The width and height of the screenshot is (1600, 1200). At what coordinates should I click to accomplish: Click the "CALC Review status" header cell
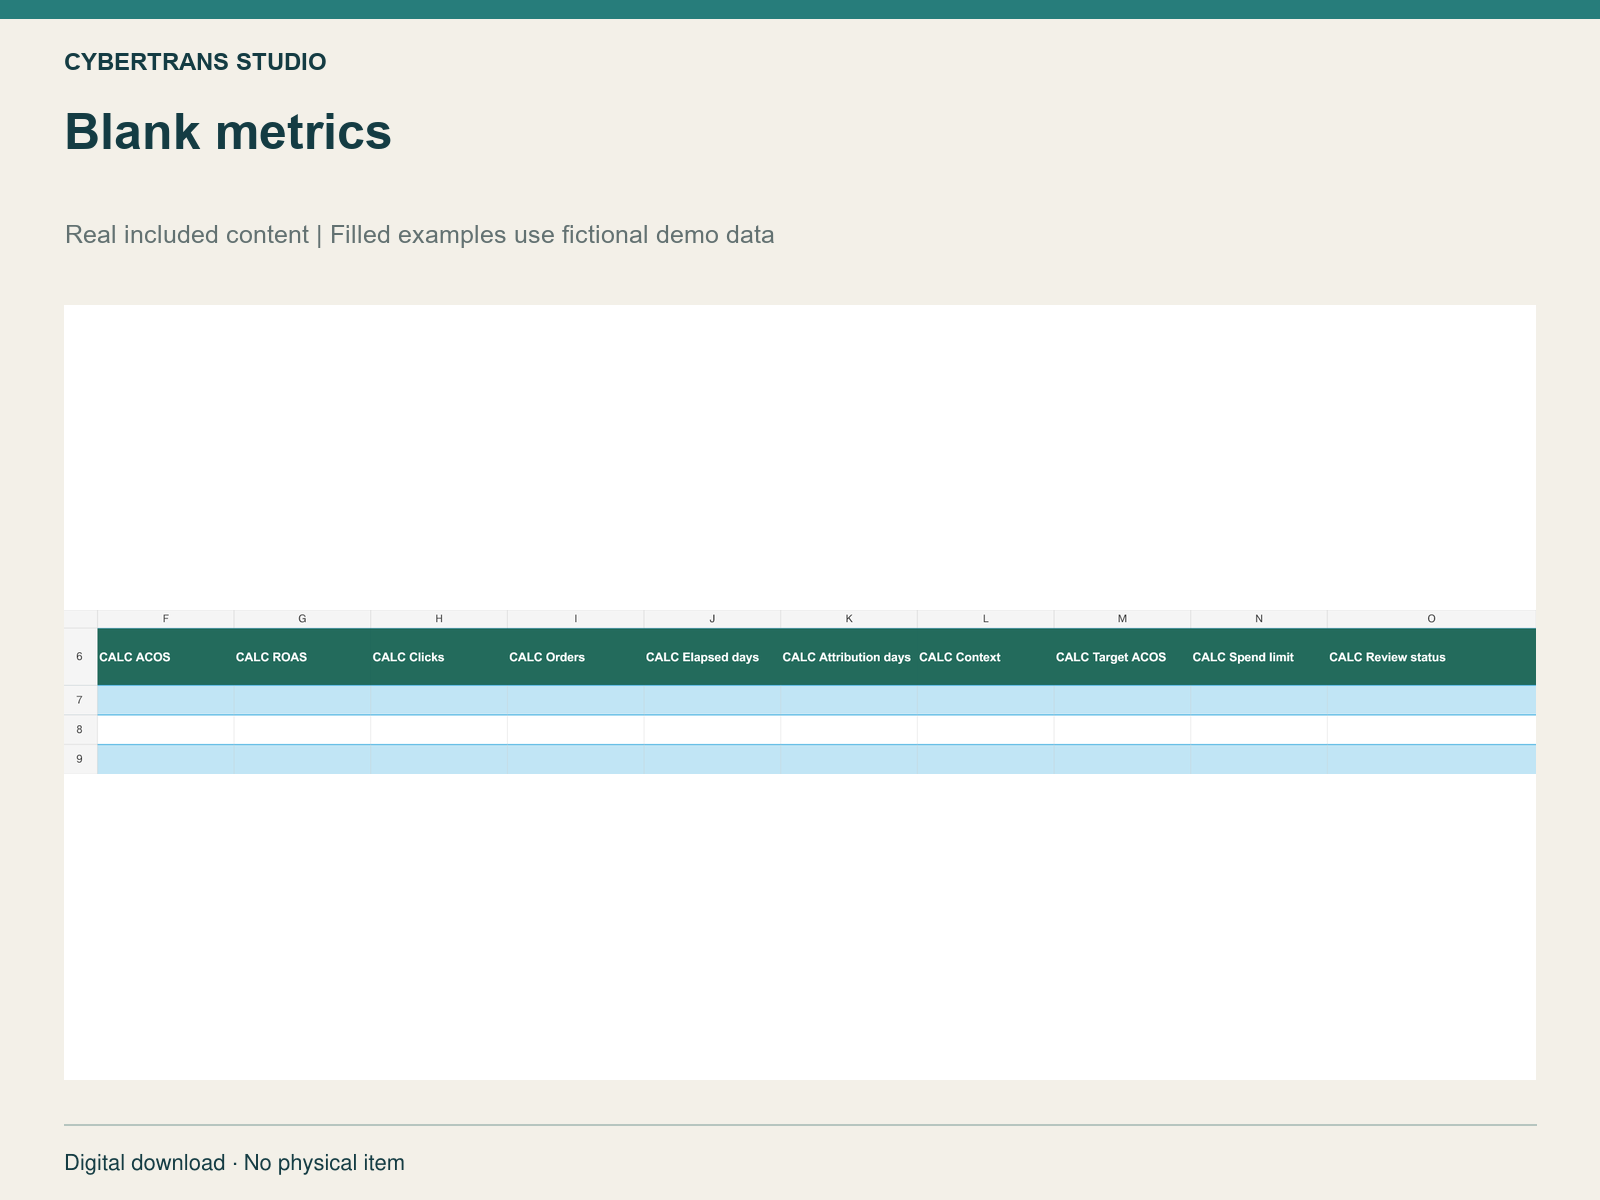[x=1432, y=657]
